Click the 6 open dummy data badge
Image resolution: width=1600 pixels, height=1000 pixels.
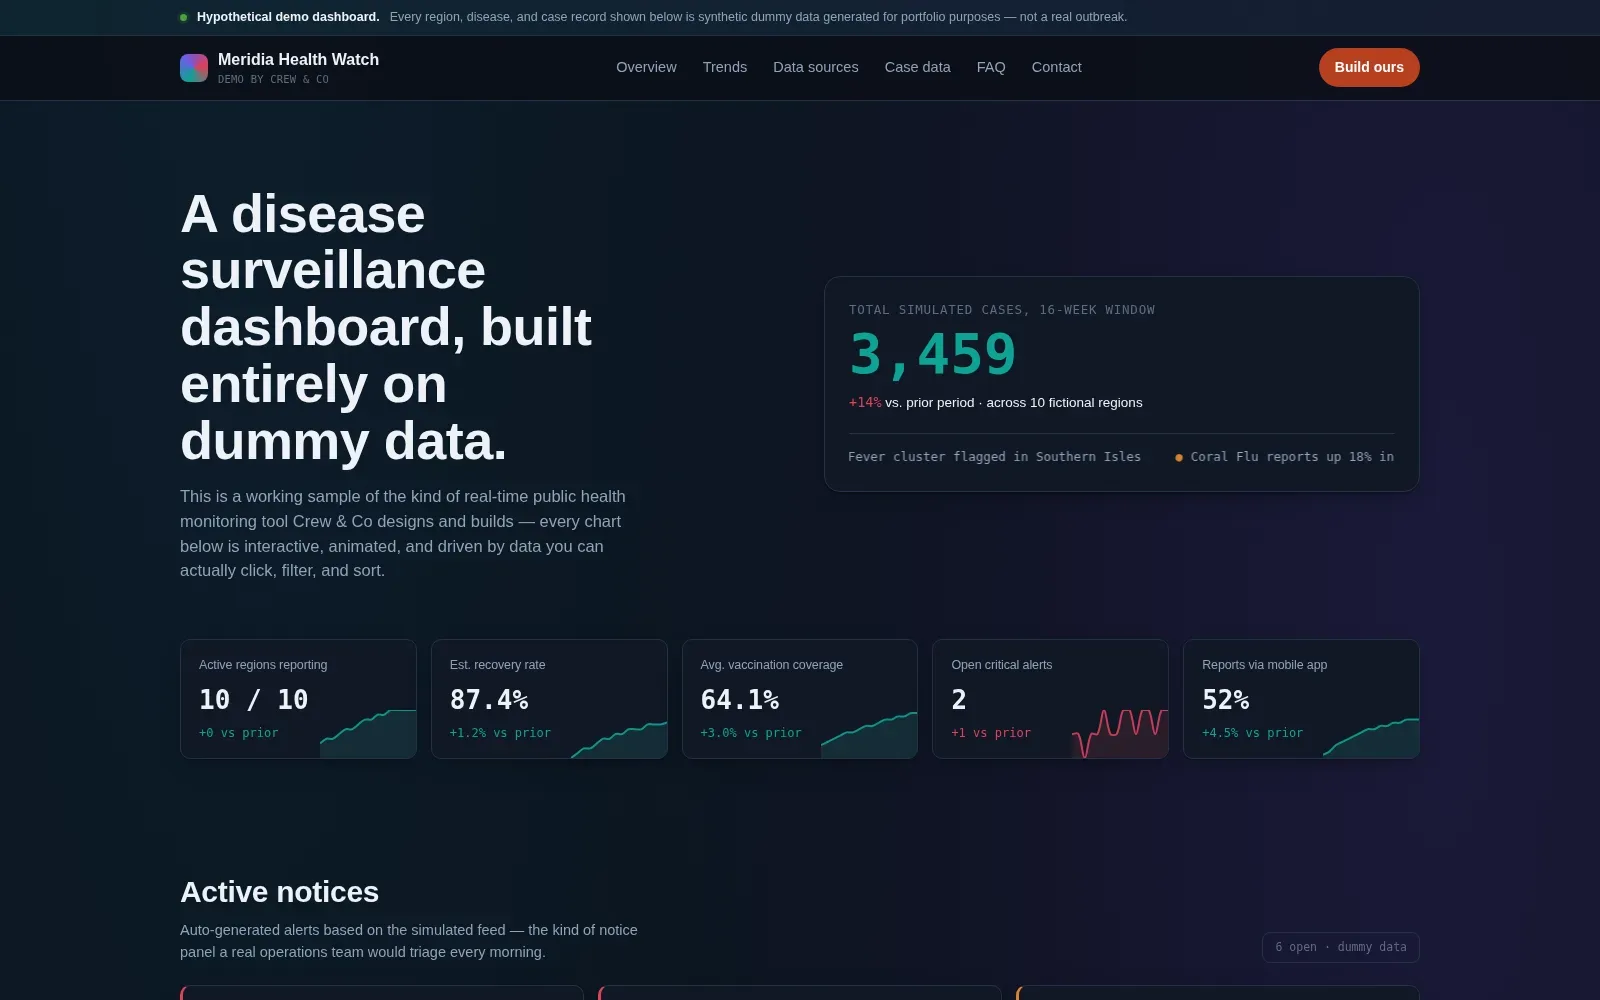(x=1341, y=947)
